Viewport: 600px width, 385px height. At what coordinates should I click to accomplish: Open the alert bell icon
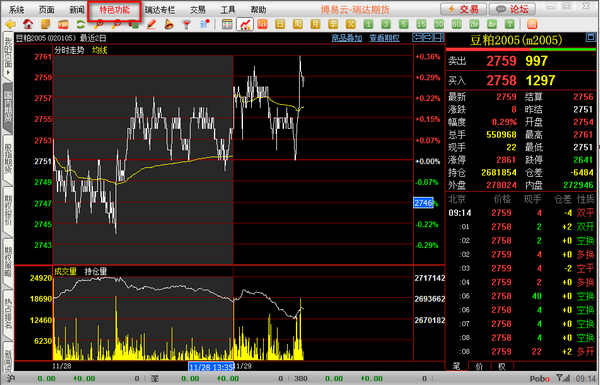click(x=169, y=24)
